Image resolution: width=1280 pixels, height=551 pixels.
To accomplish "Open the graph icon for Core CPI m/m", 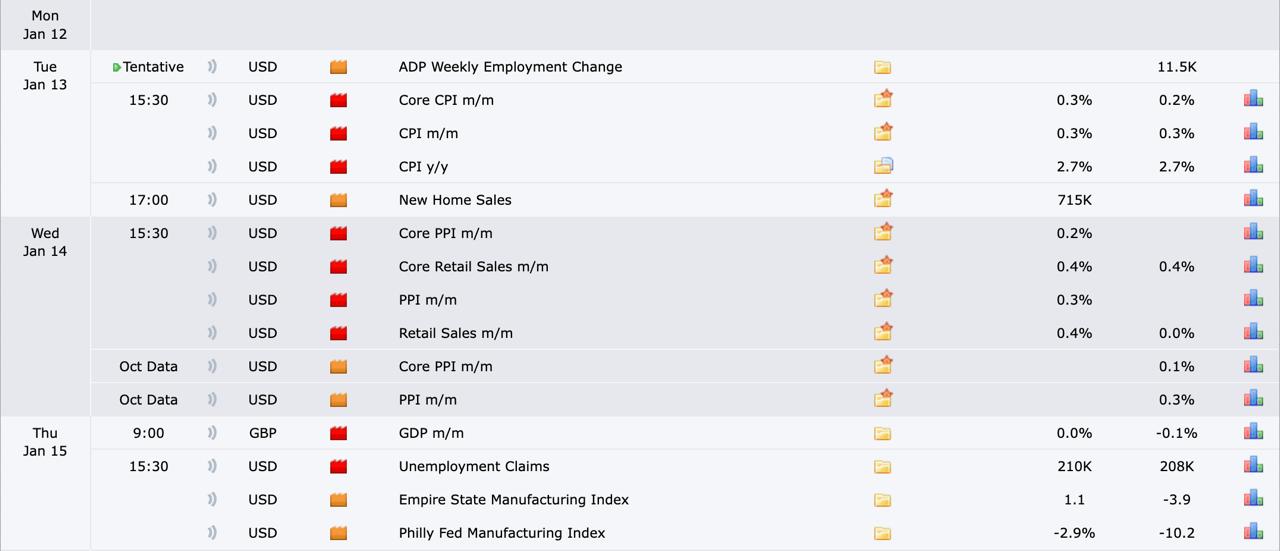I will (1253, 99).
